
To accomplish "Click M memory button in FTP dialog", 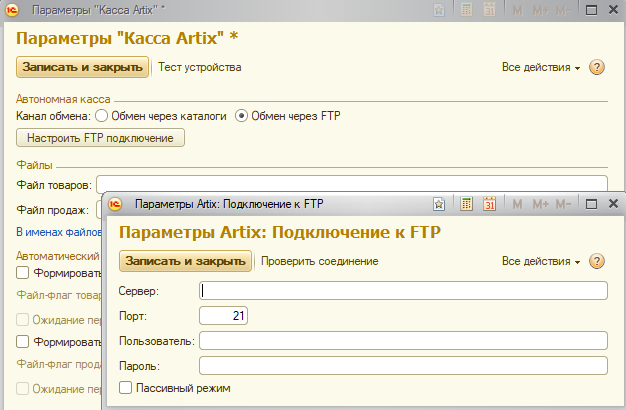I will pyautogui.click(x=517, y=204).
